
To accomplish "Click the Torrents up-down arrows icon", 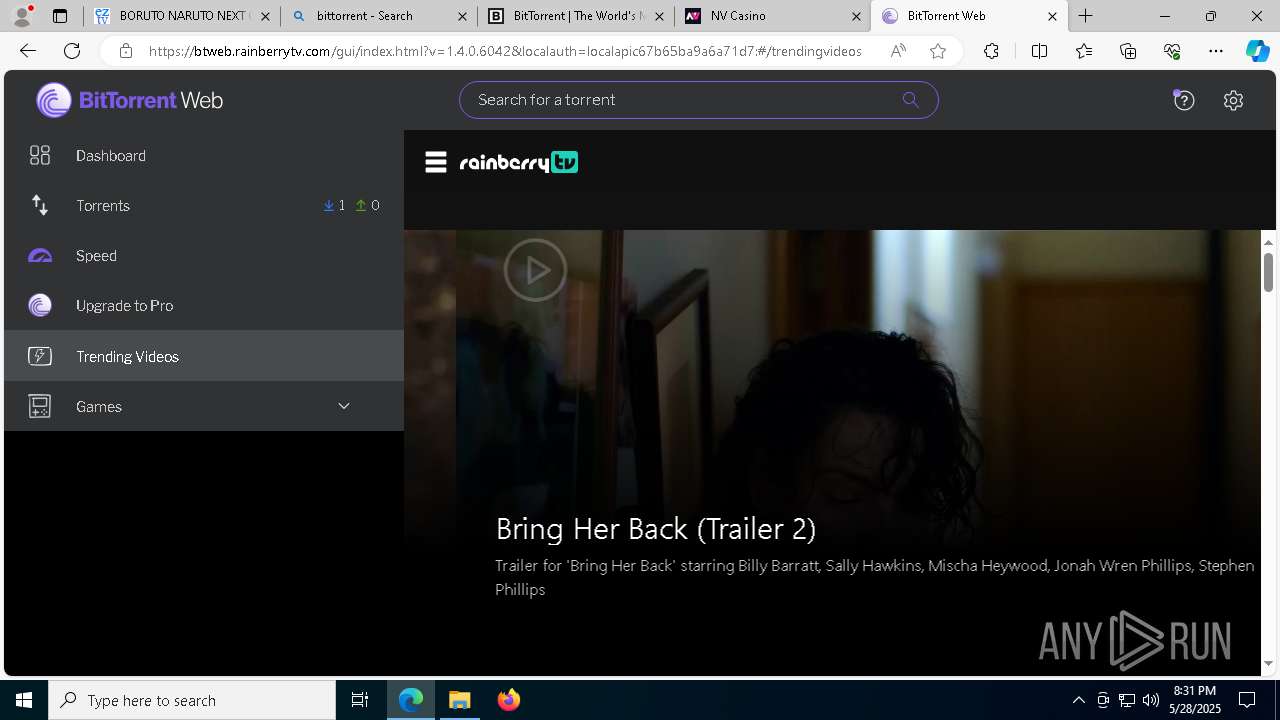I will (x=40, y=205).
